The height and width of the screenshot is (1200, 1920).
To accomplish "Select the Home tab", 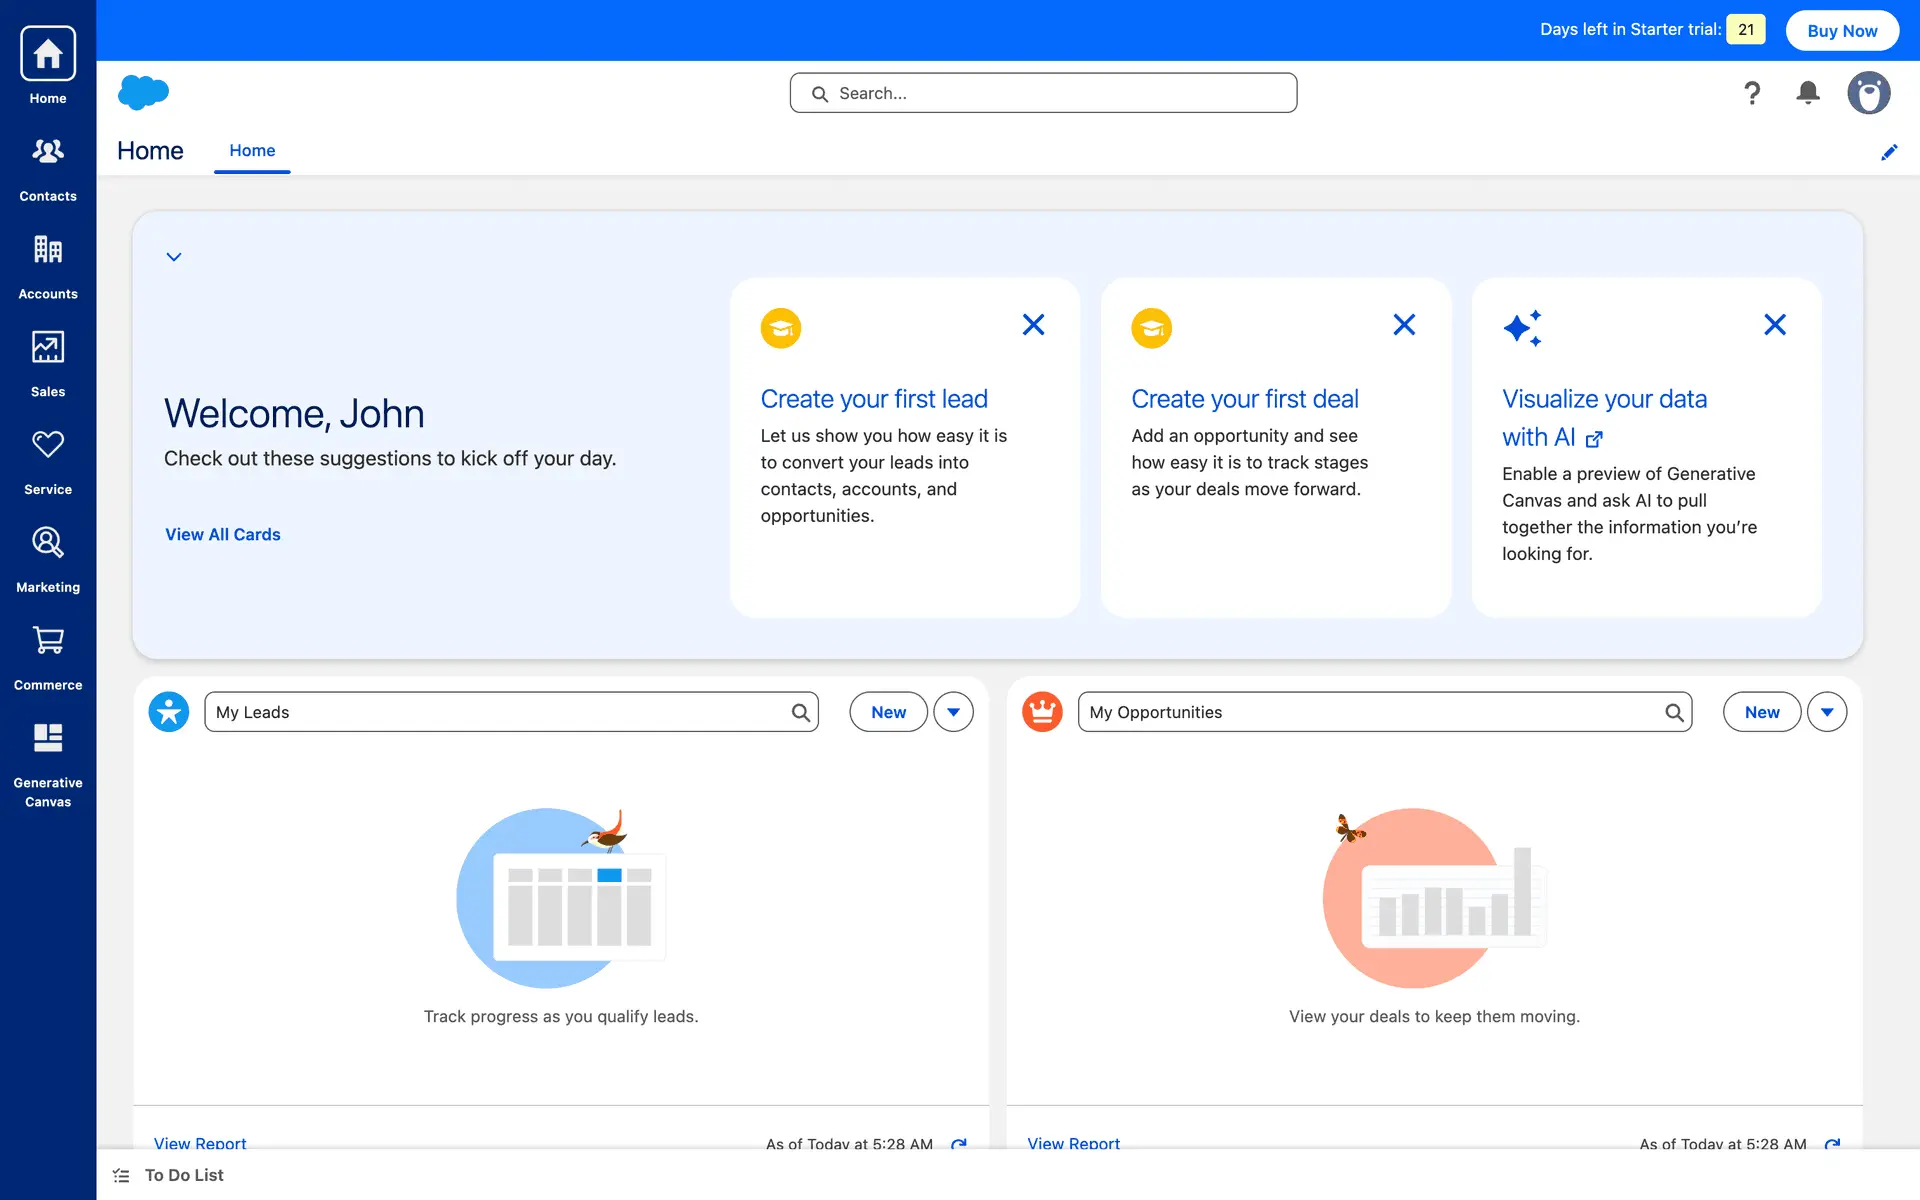I will click(252, 151).
